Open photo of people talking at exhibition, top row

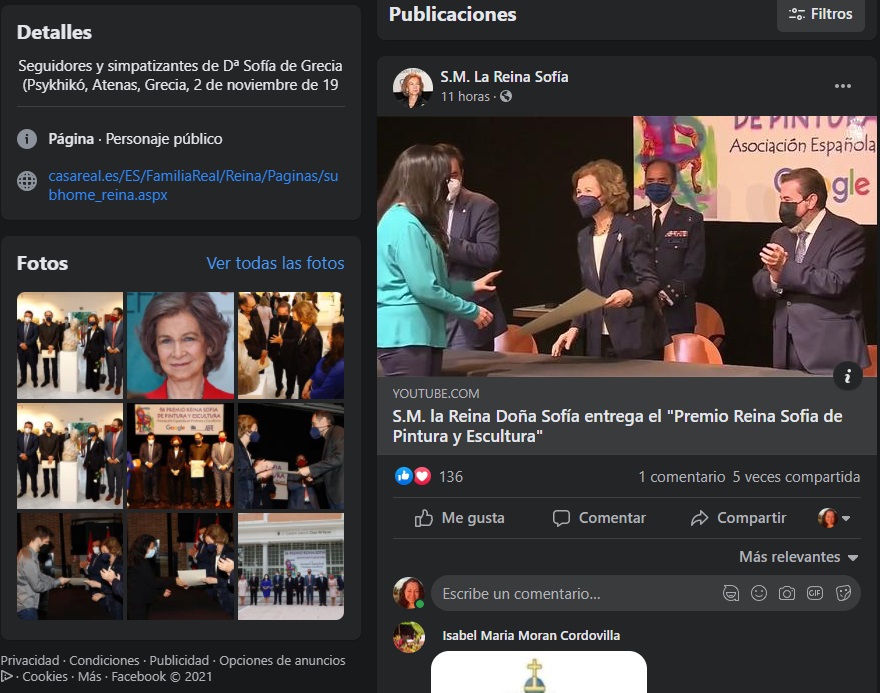tap(291, 345)
